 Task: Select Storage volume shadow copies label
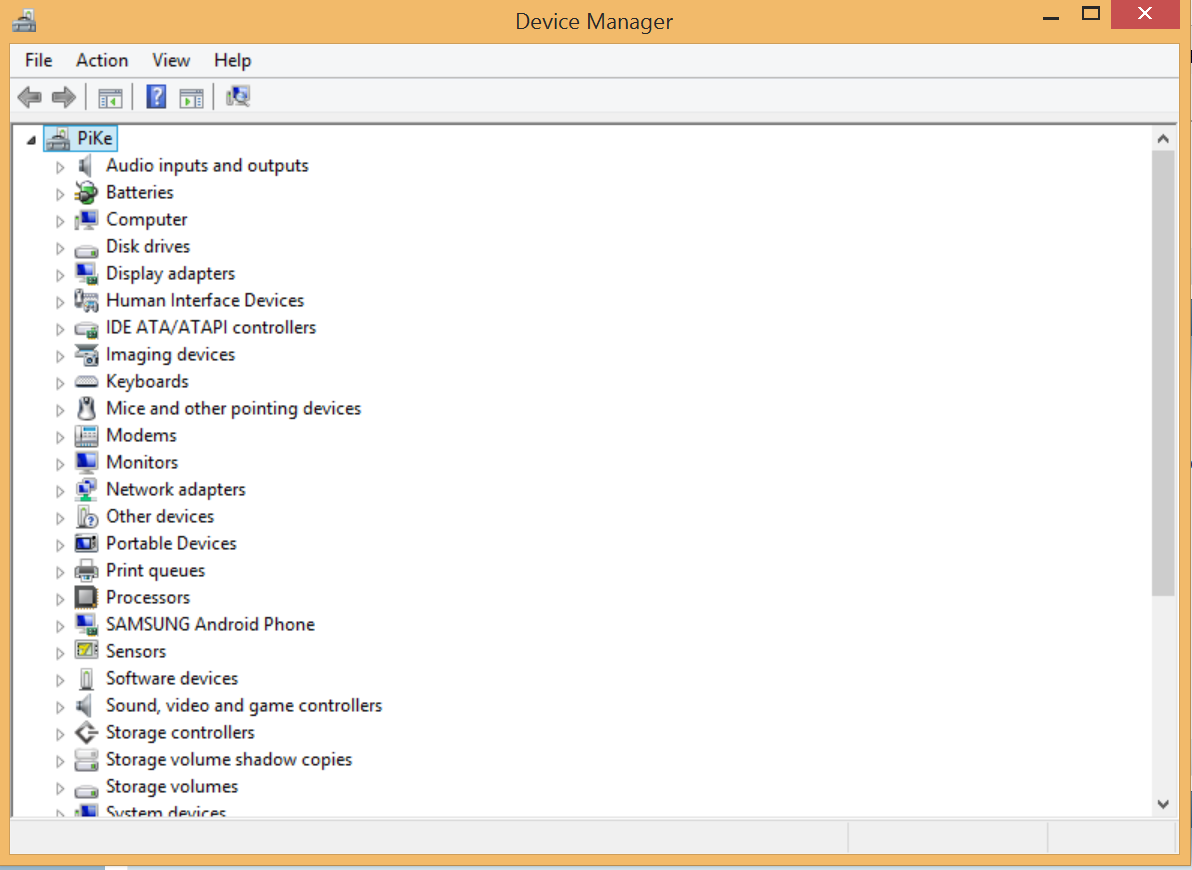tap(229, 760)
